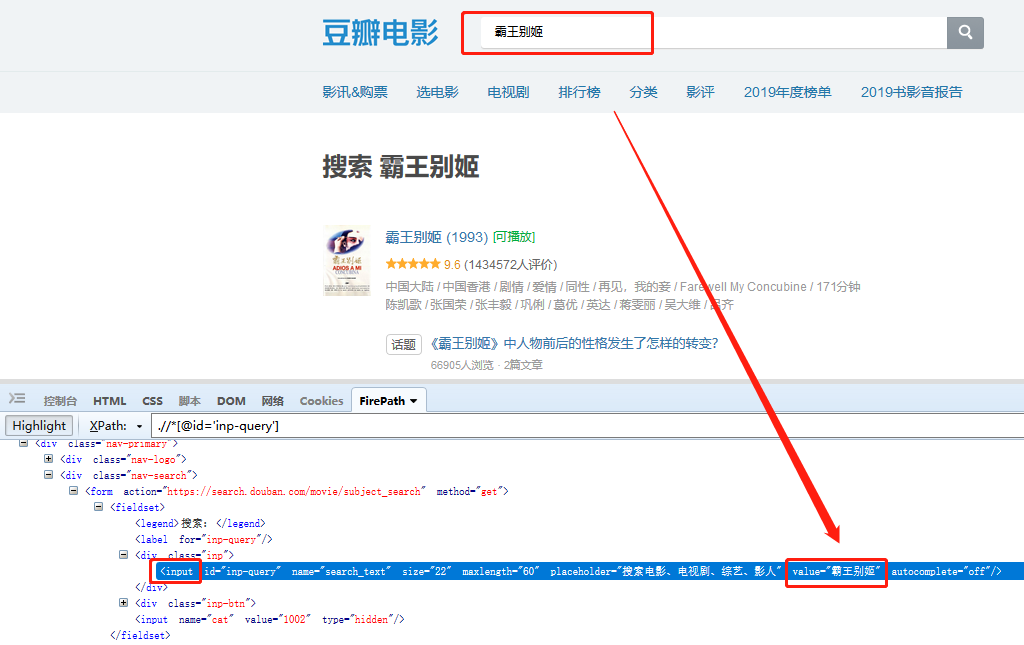This screenshot has height=645, width=1024.
Task: Switch to the DOM tab
Action: click(231, 401)
